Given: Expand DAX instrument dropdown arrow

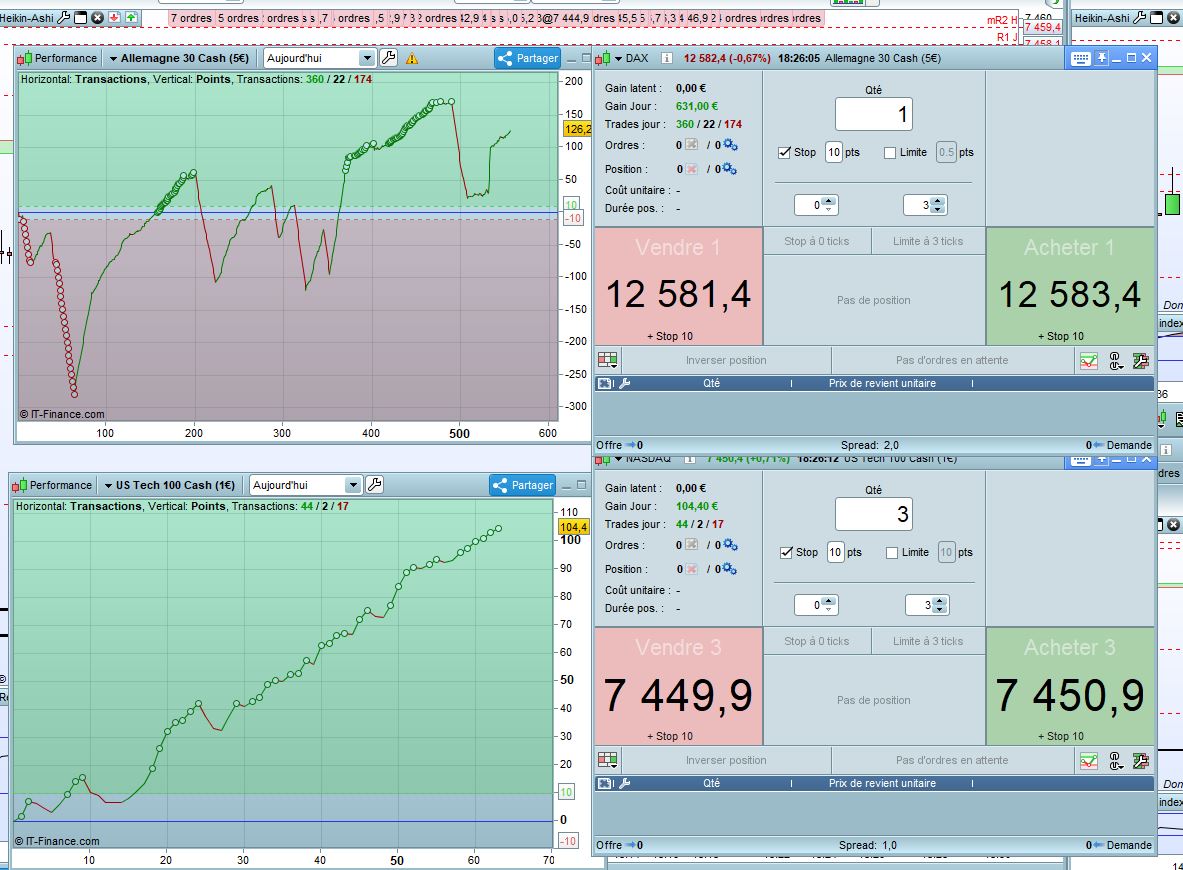Looking at the screenshot, I should pos(618,59).
